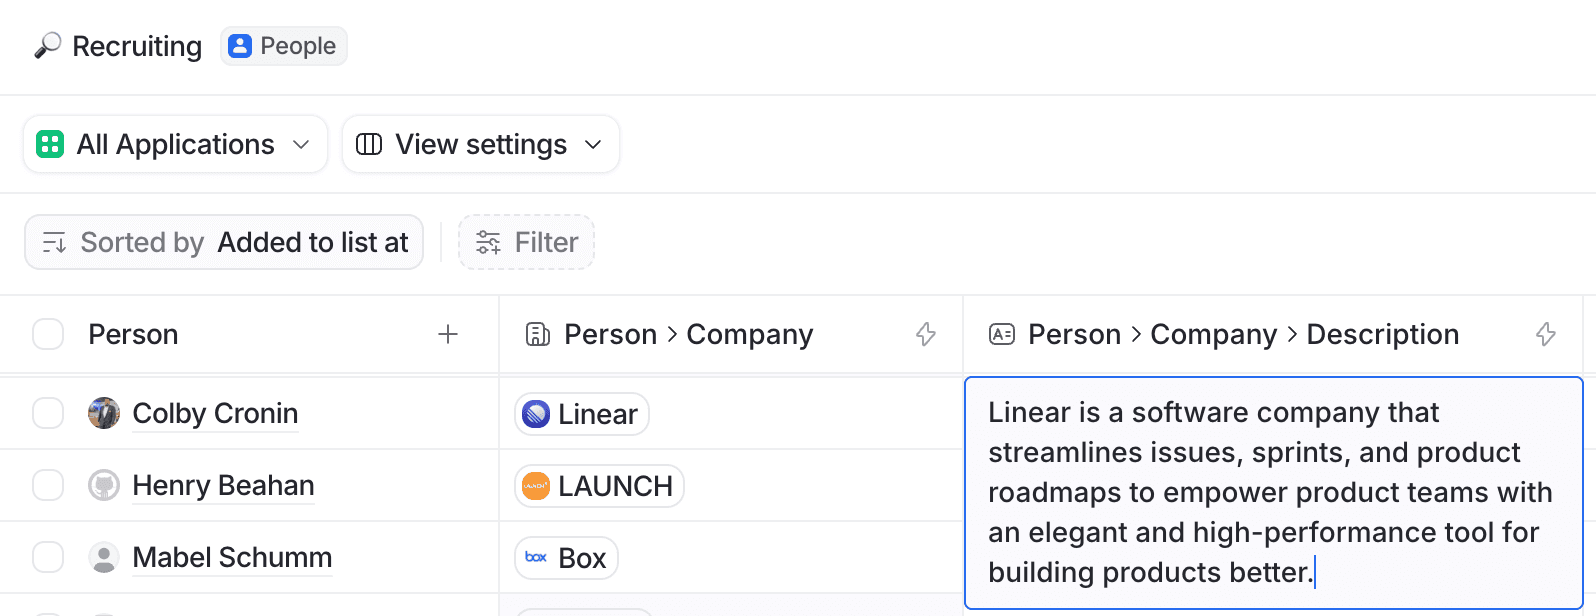Expand the All Applications dropdown chevron
1596x616 pixels.
pyautogui.click(x=301, y=144)
